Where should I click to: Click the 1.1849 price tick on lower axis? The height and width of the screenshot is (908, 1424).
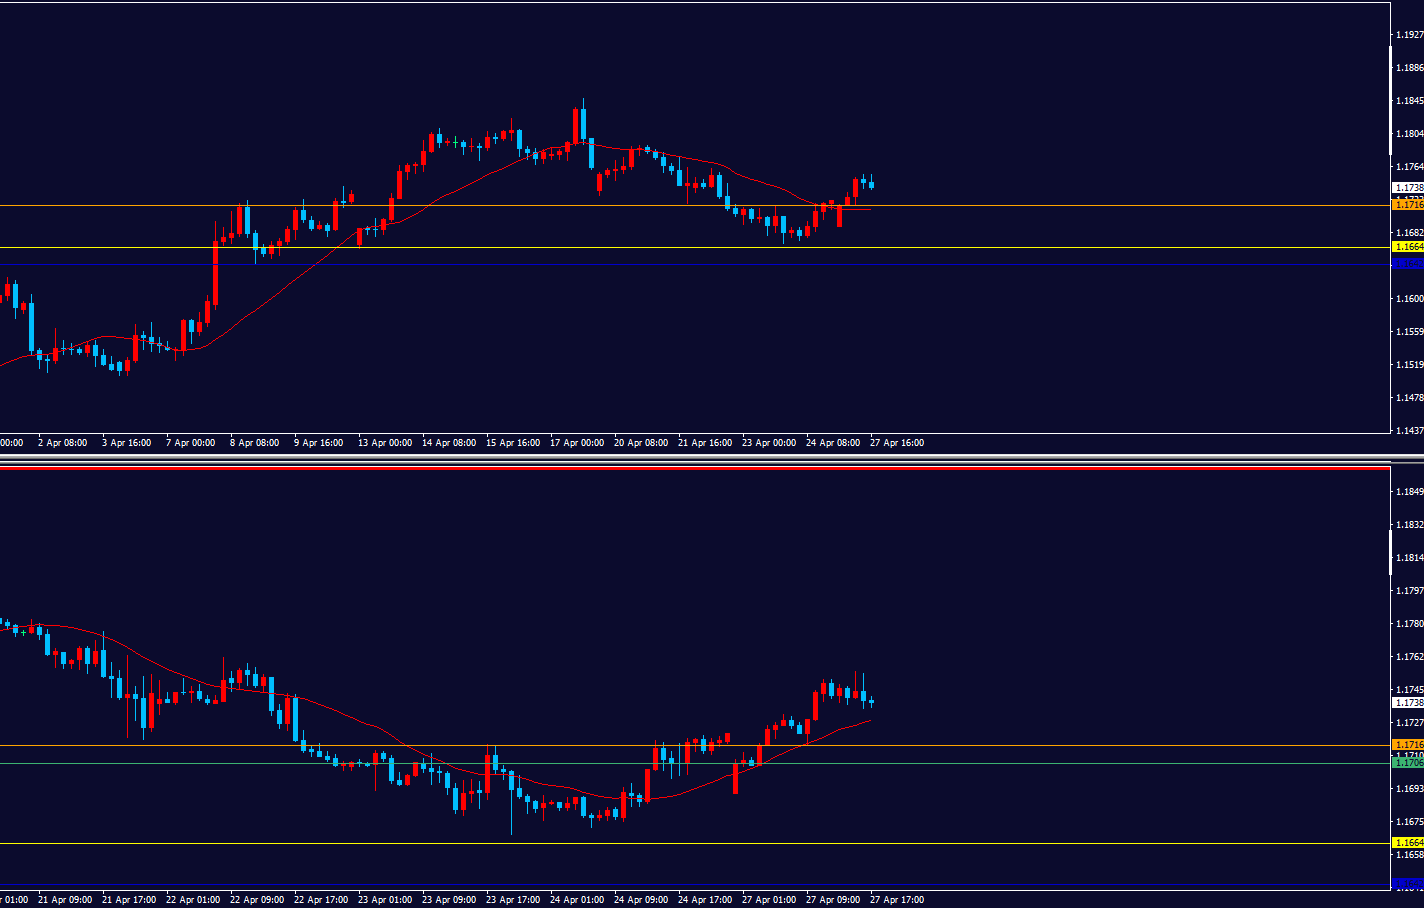[1409, 492]
